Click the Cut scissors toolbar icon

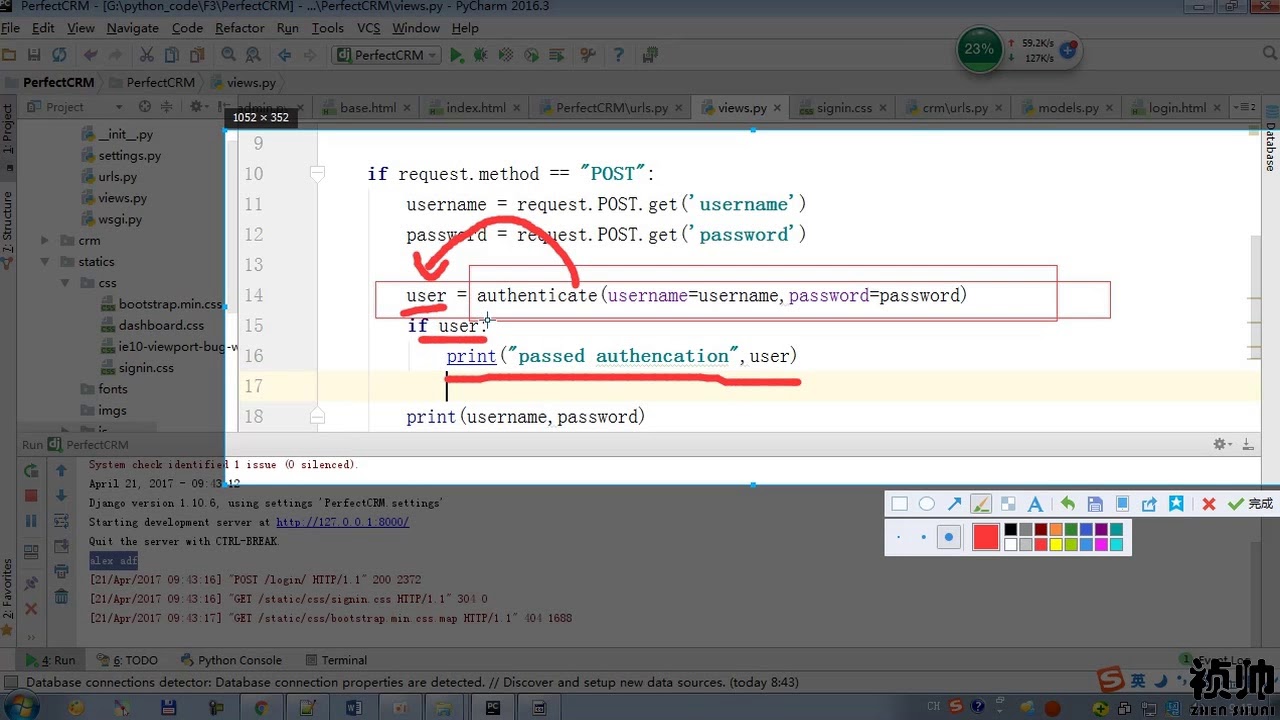pos(146,55)
